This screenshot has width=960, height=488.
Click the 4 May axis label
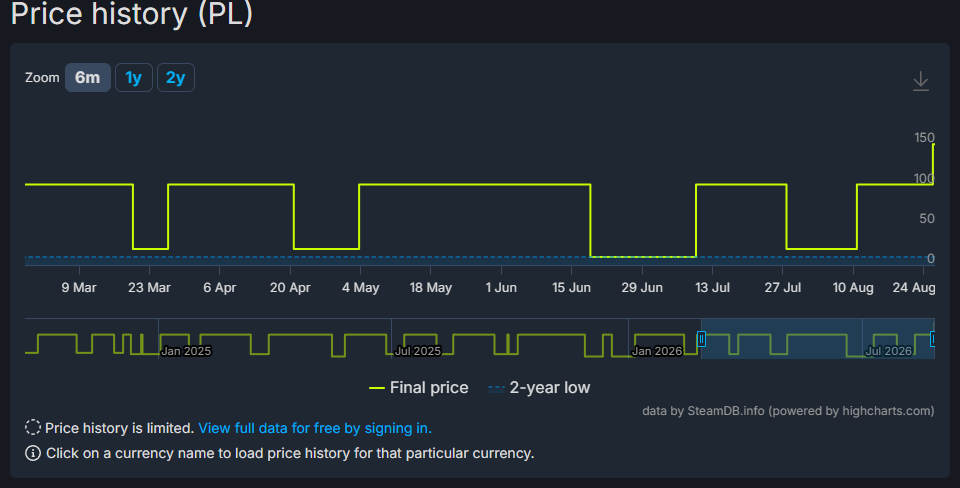tap(361, 287)
